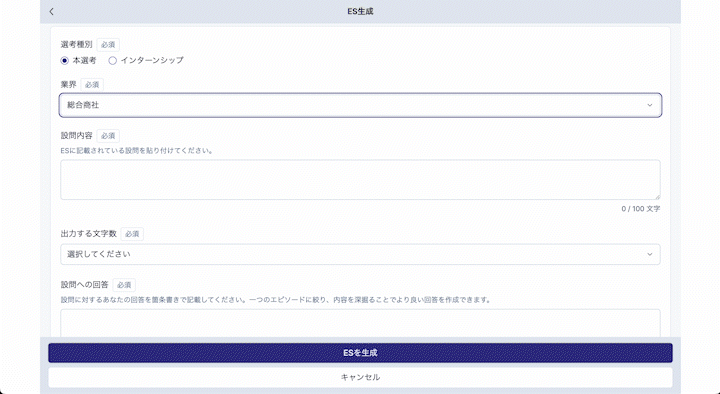Image resolution: width=720 pixels, height=394 pixels.
Task: Select the インターンシップ radio button
Action: point(112,61)
